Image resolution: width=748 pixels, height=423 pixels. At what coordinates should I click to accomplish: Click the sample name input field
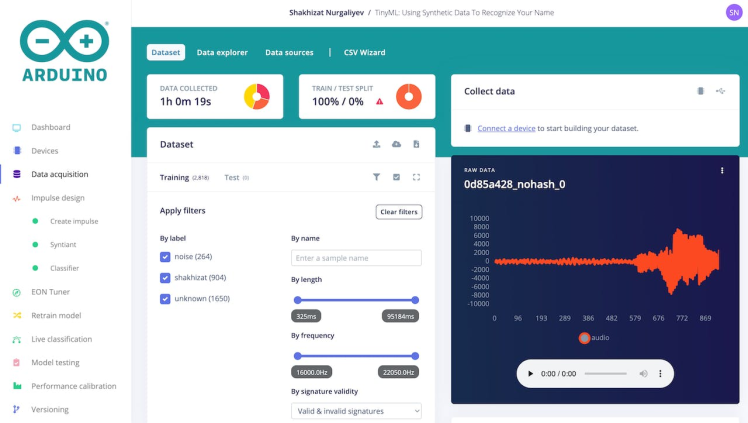(x=356, y=258)
